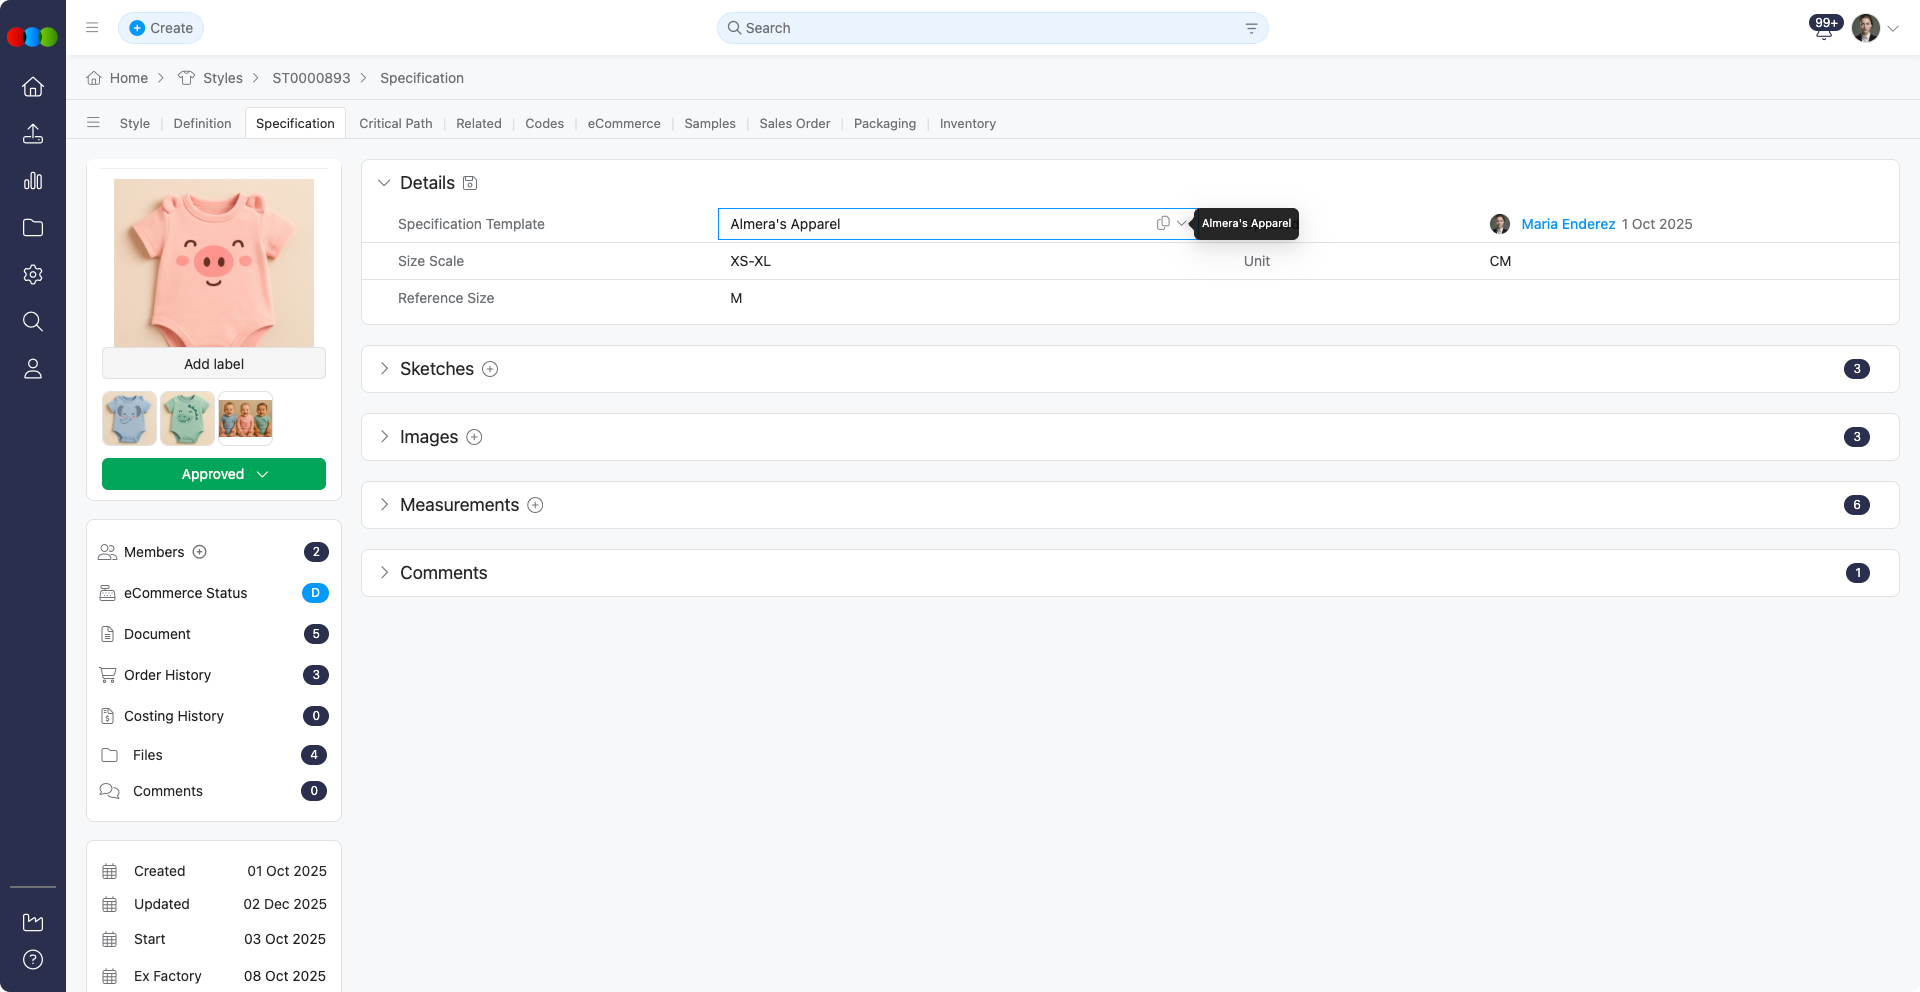Switch to the Critical Path tab
This screenshot has height=992, width=1920.
point(396,124)
